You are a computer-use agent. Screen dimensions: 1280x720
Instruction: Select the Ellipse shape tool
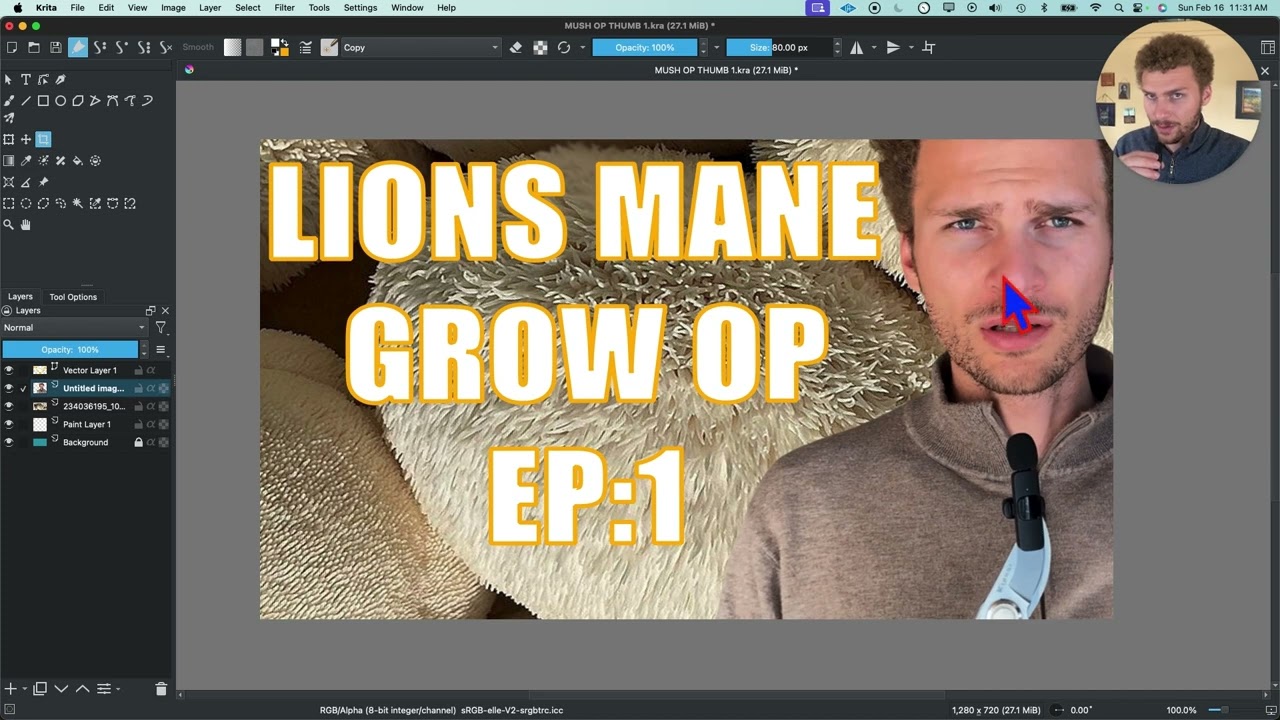(61, 101)
